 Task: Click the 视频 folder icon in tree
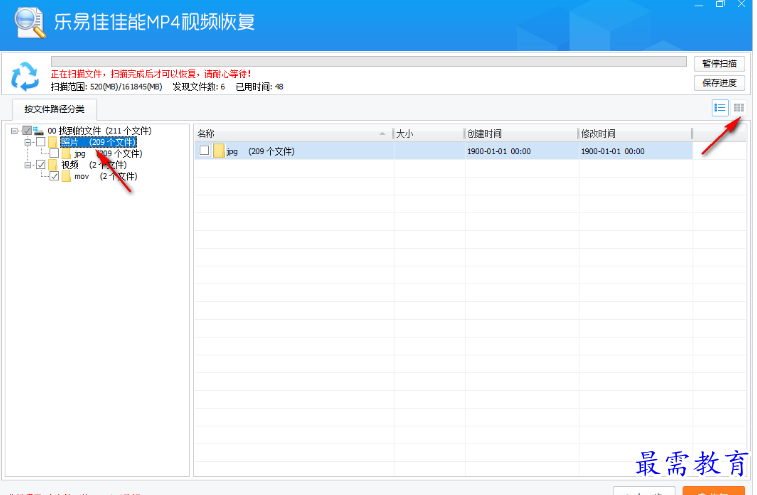53,165
